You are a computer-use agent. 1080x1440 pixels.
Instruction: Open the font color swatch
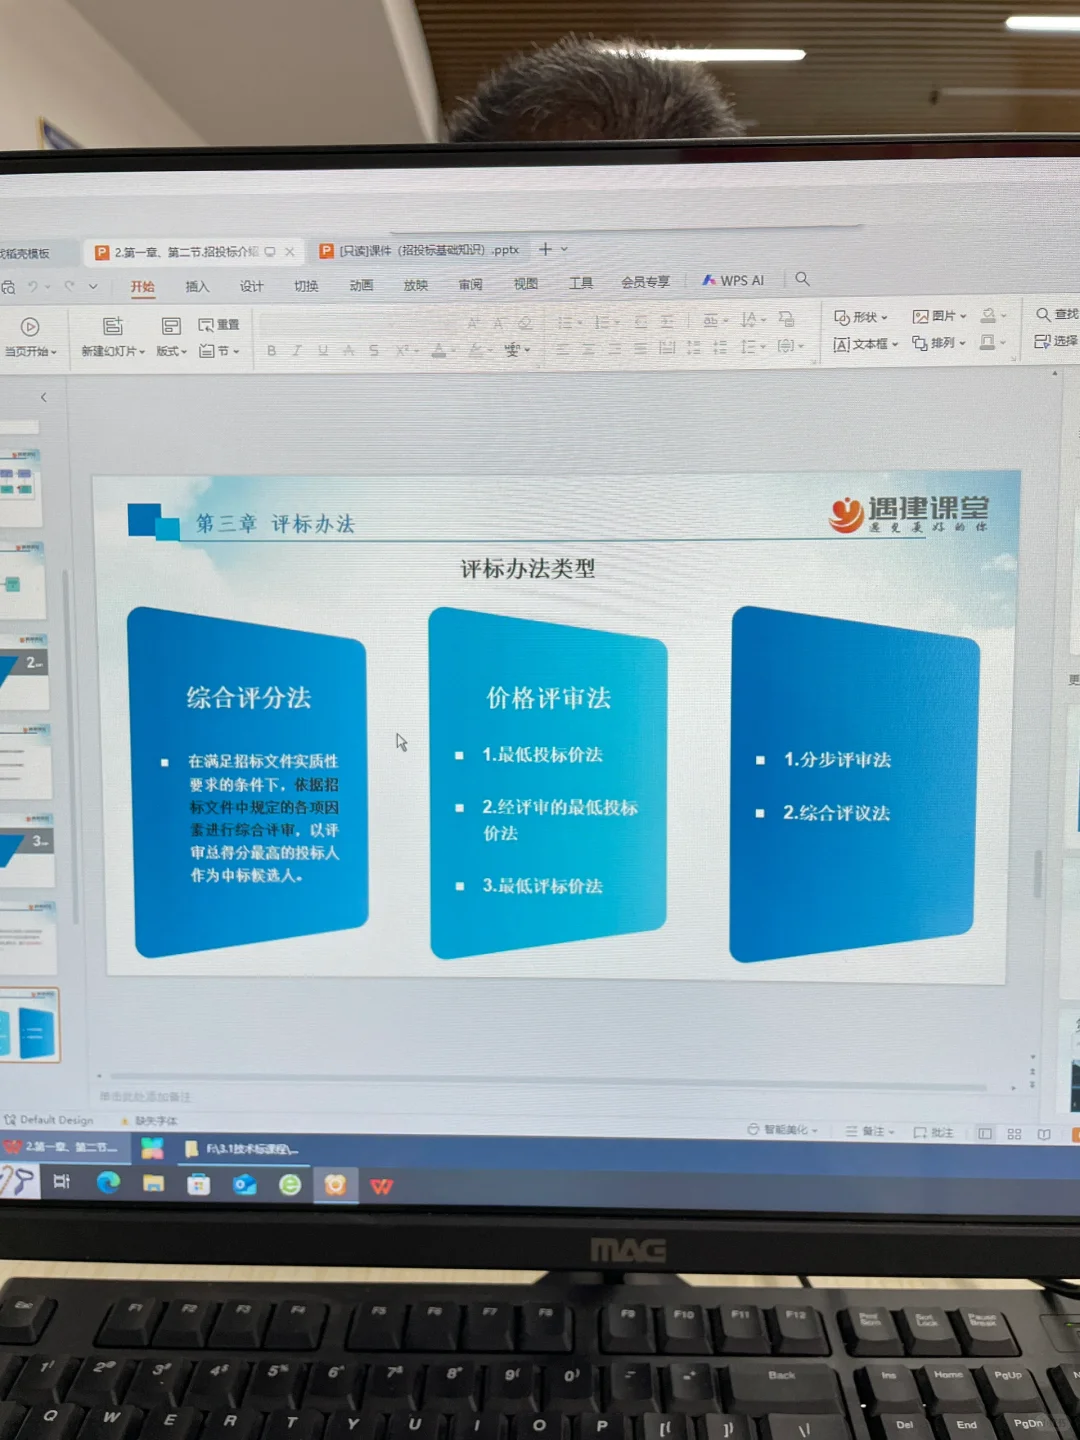pos(440,351)
